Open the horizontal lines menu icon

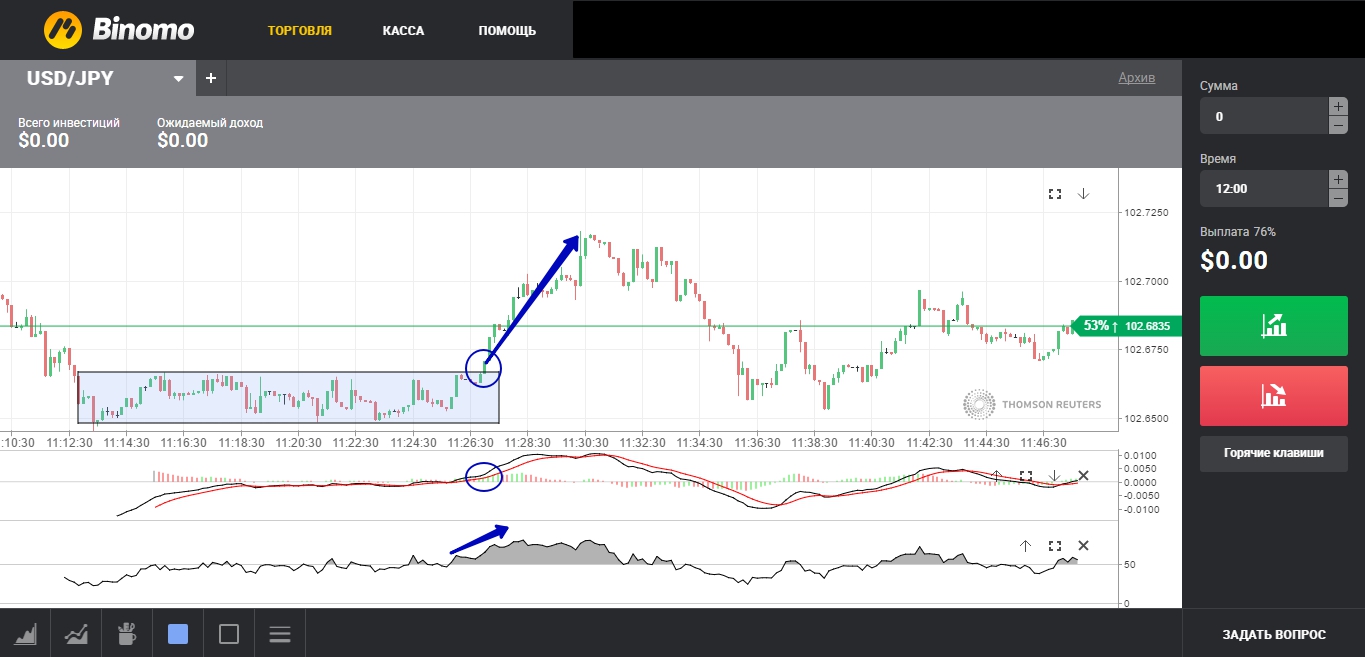click(280, 633)
